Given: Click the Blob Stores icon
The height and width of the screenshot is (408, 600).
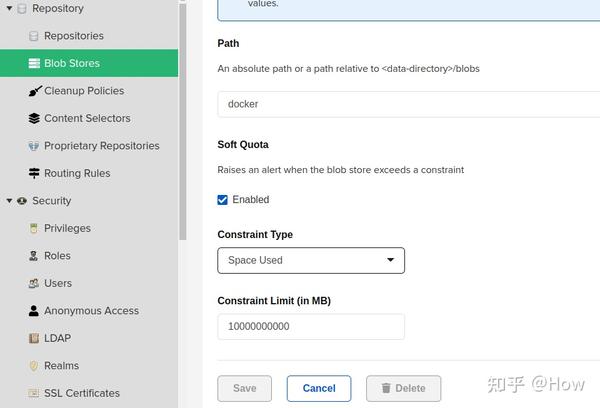Looking at the screenshot, I should pyautogui.click(x=34, y=63).
